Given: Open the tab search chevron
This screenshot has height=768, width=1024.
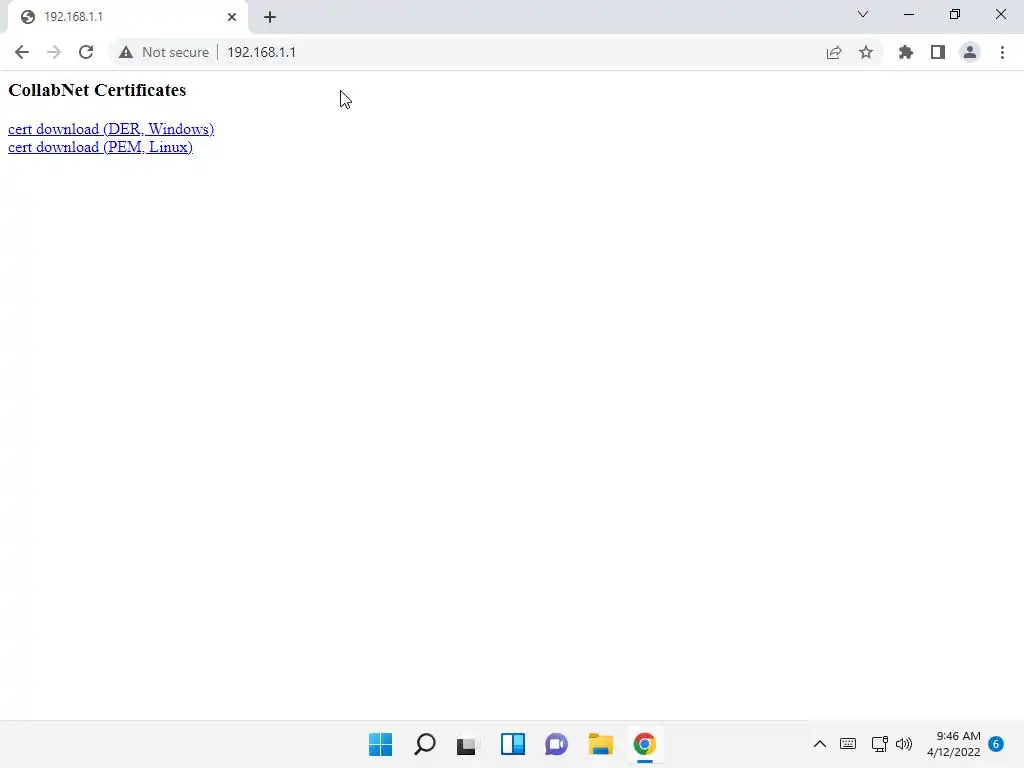Looking at the screenshot, I should pos(863,14).
